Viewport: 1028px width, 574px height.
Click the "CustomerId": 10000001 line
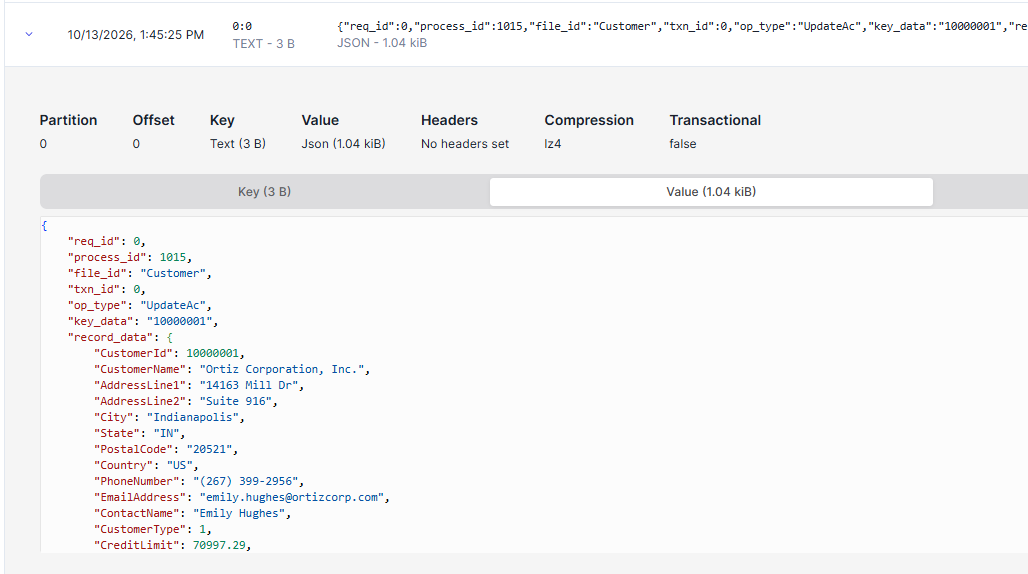168,353
